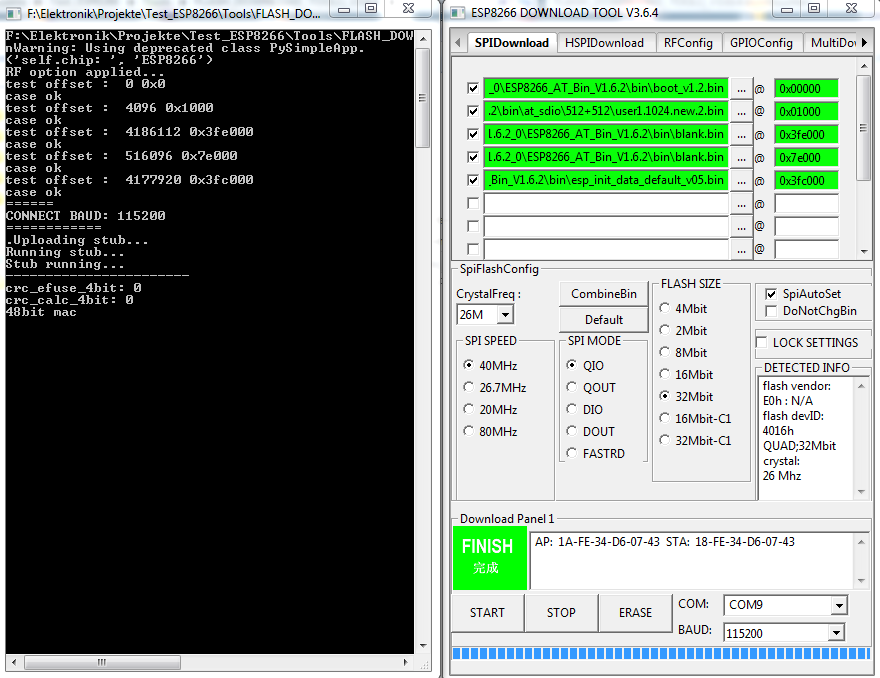Click console window title bar icon

(13, 12)
